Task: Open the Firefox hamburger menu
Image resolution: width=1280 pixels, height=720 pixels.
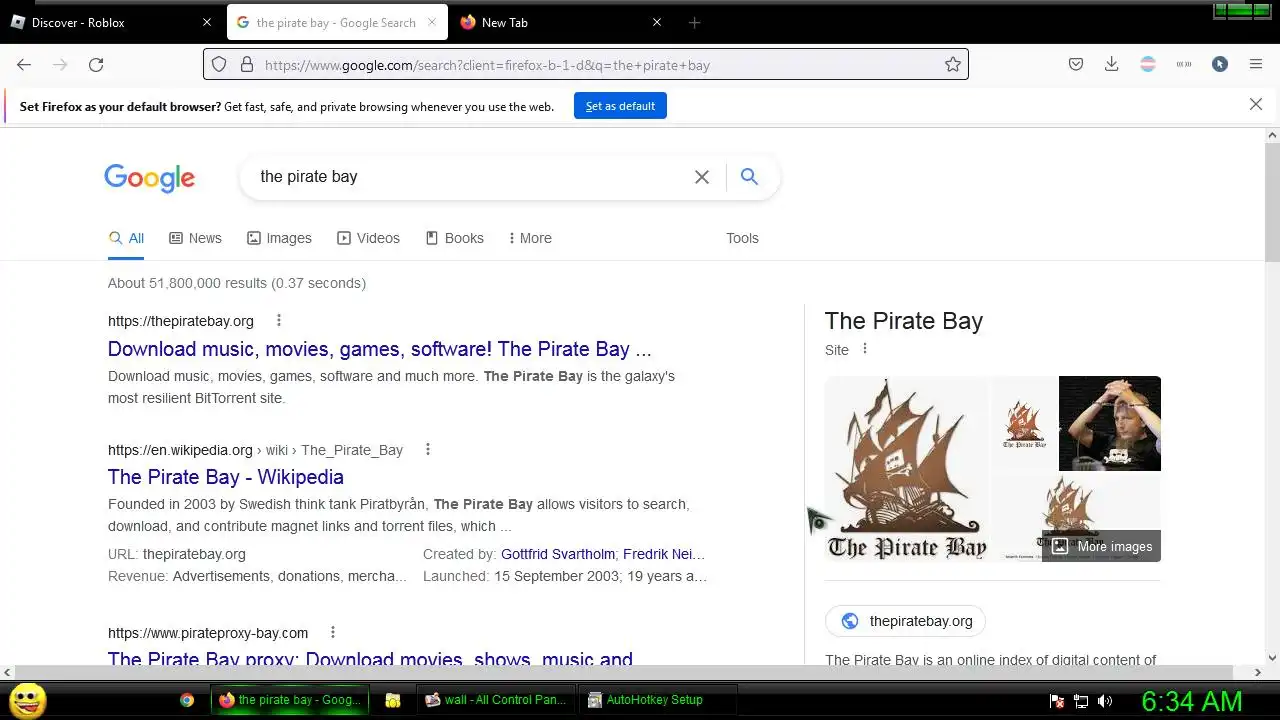Action: (x=1256, y=64)
